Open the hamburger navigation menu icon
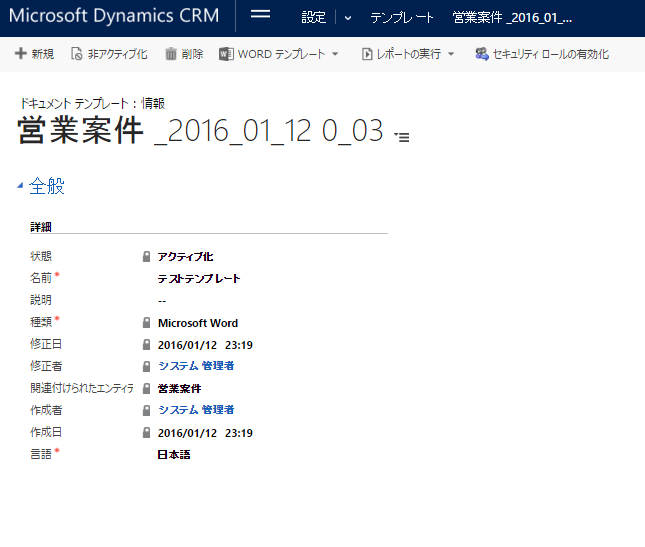Screen dimensions: 645x547 tap(260, 14)
